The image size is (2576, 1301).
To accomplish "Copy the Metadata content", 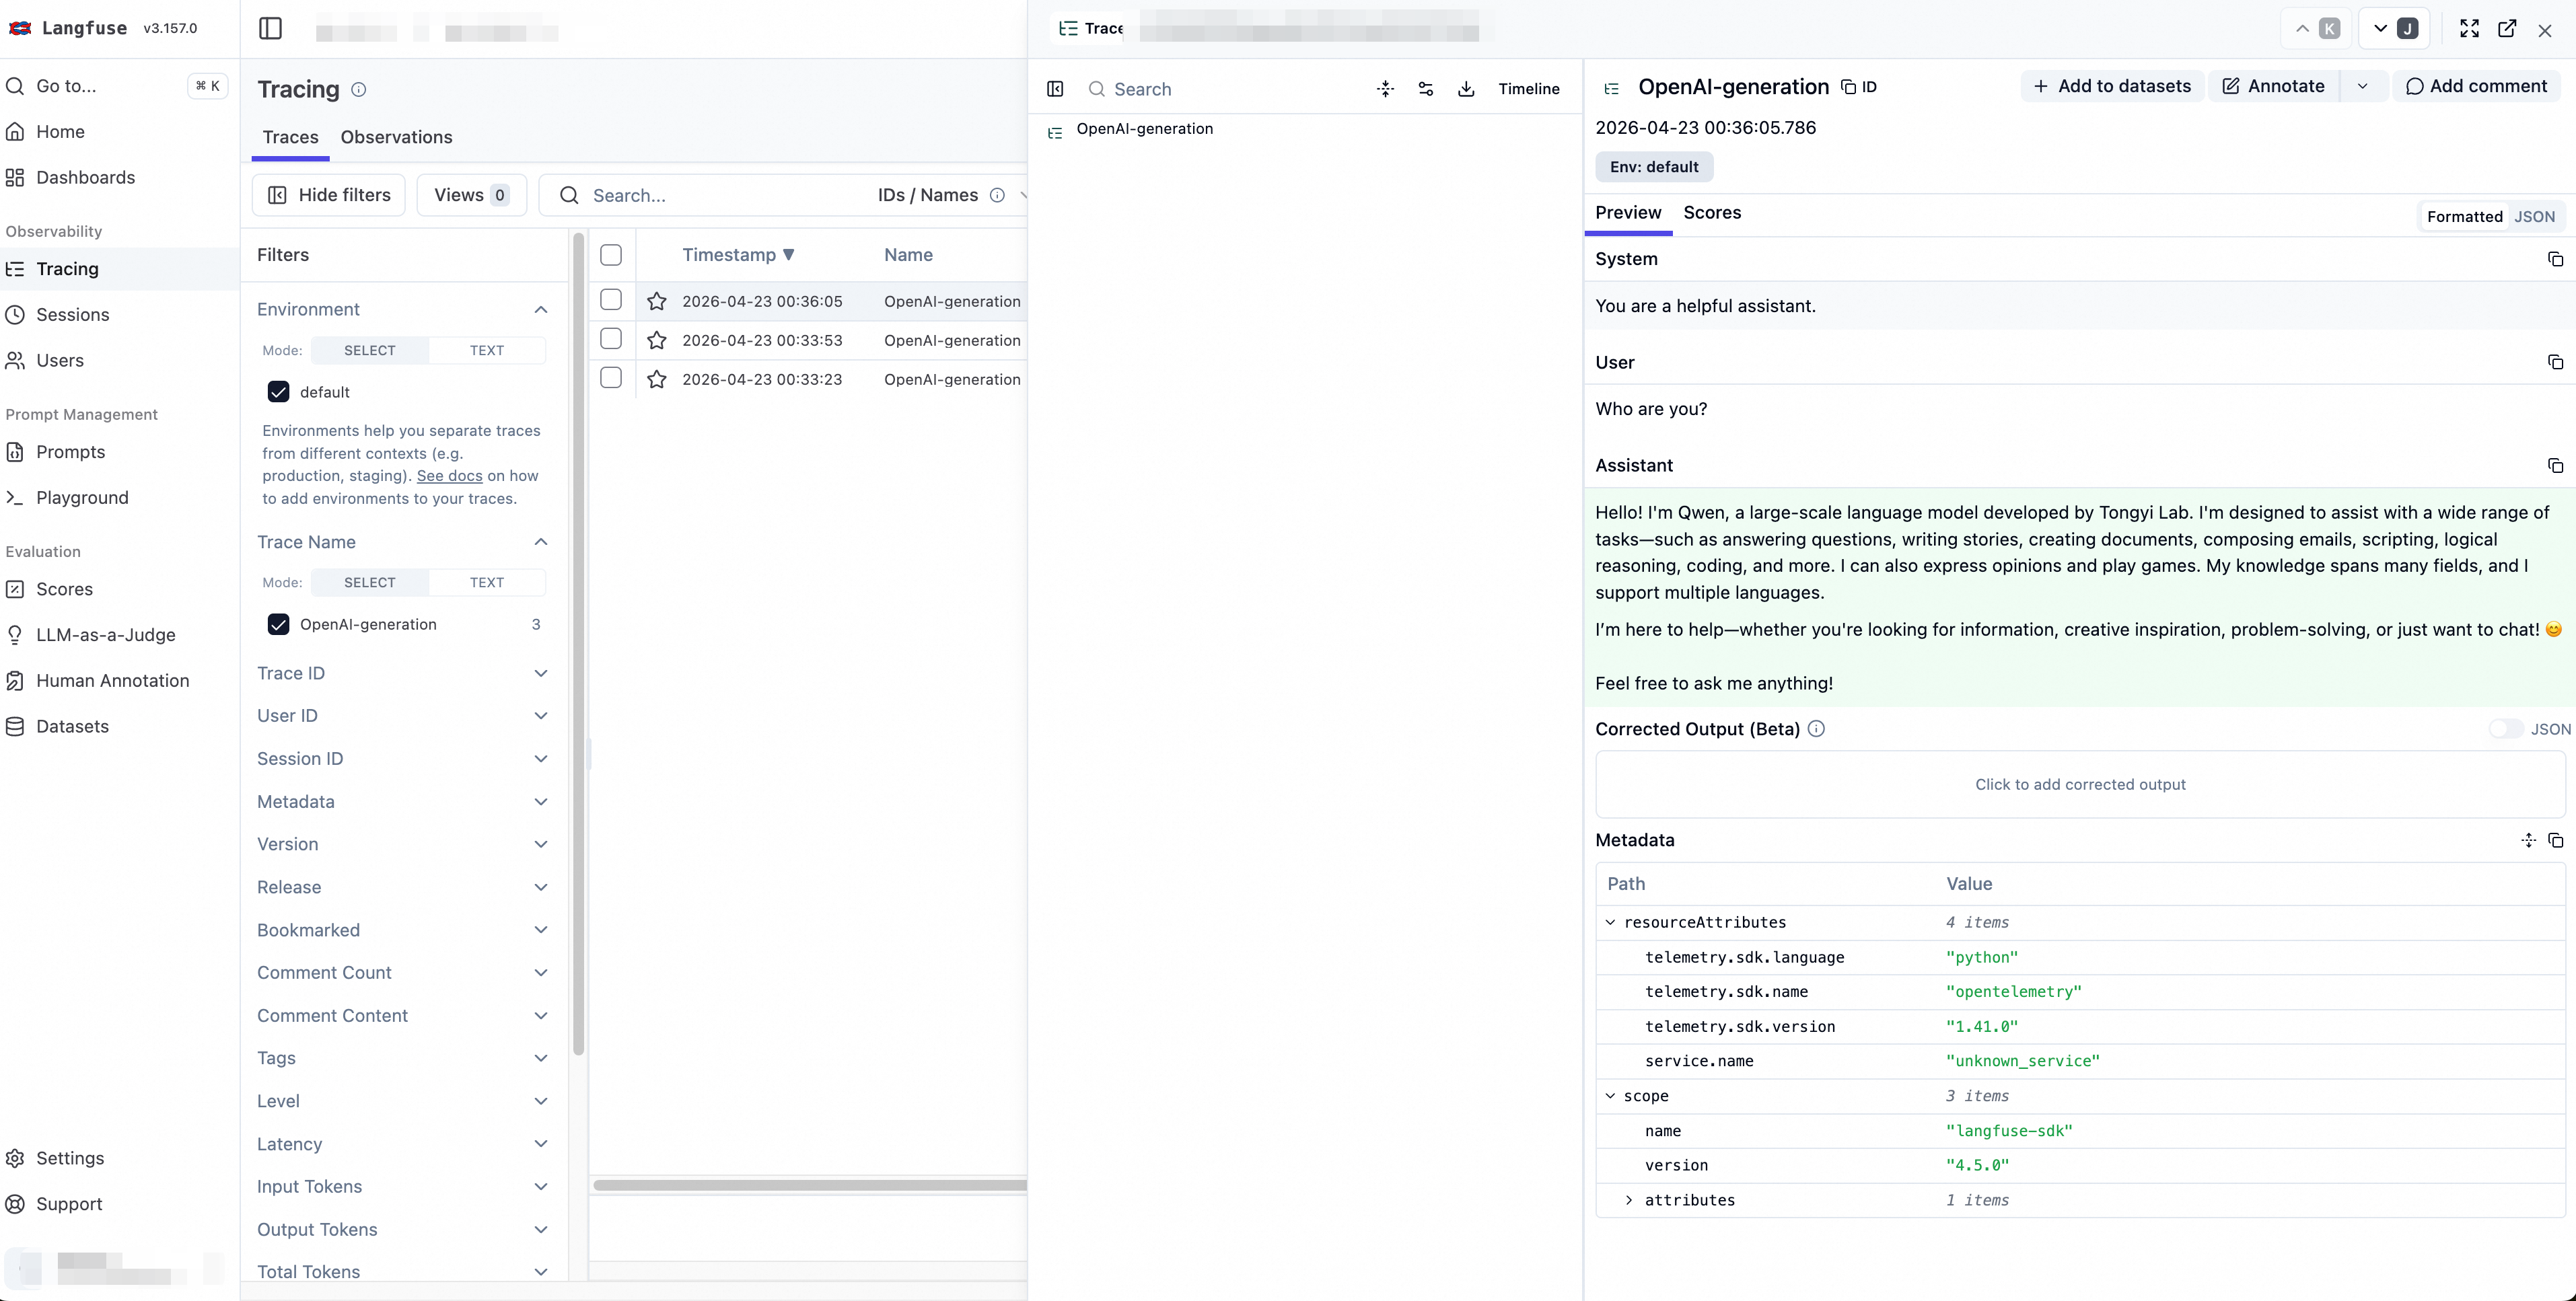I will point(2555,840).
